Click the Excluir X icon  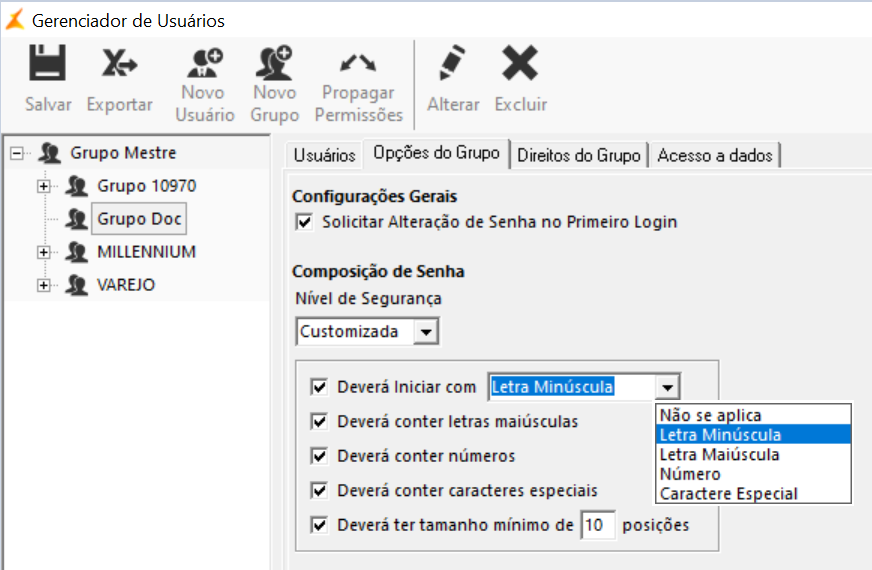[520, 66]
